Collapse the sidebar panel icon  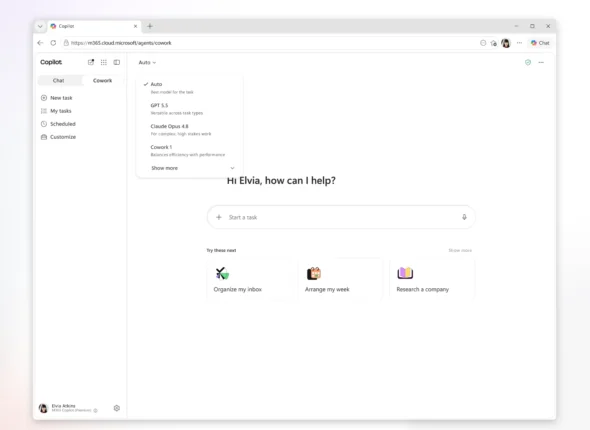click(x=117, y=62)
